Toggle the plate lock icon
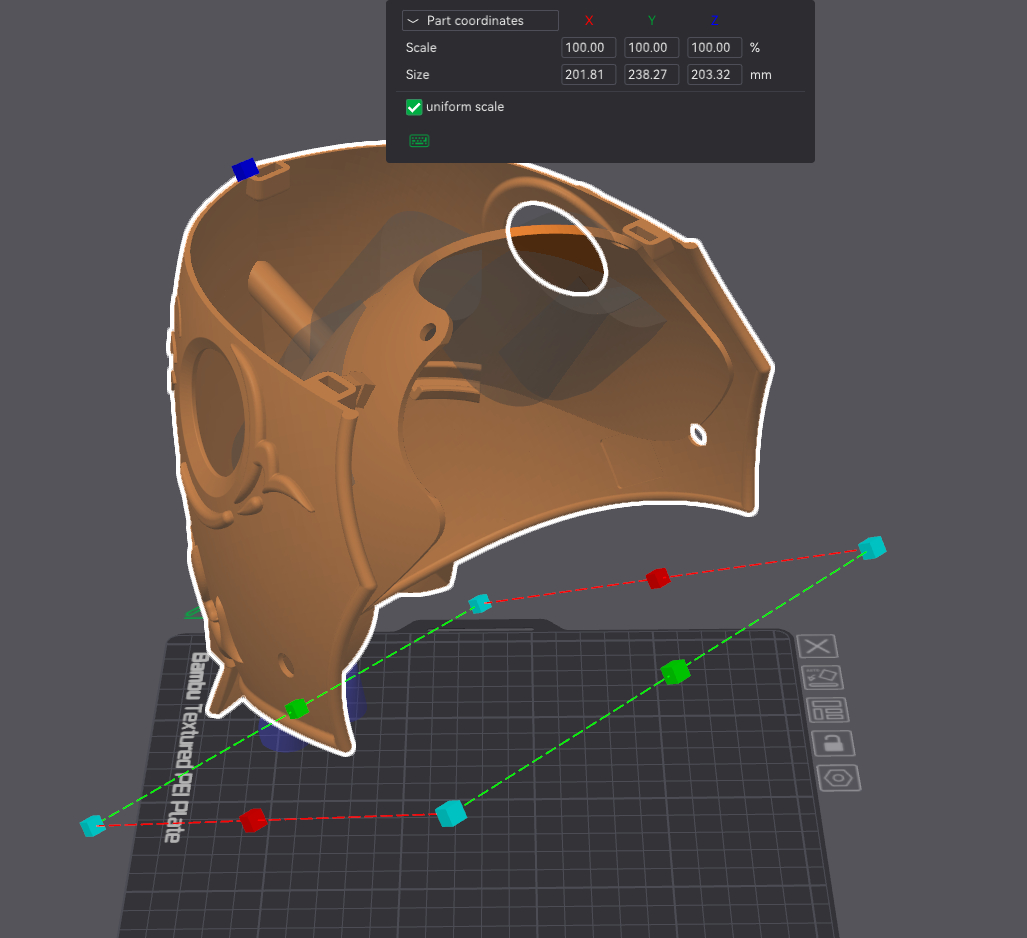The width and height of the screenshot is (1027, 938). click(832, 743)
